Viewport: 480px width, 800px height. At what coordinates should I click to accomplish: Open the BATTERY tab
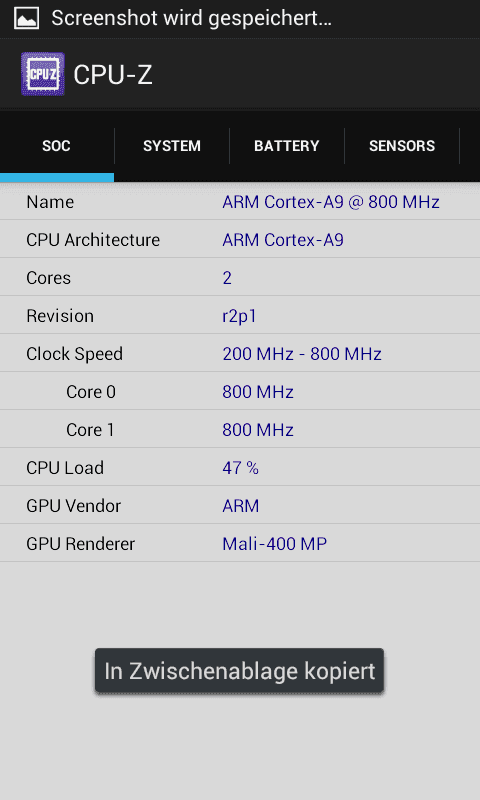pos(287,146)
